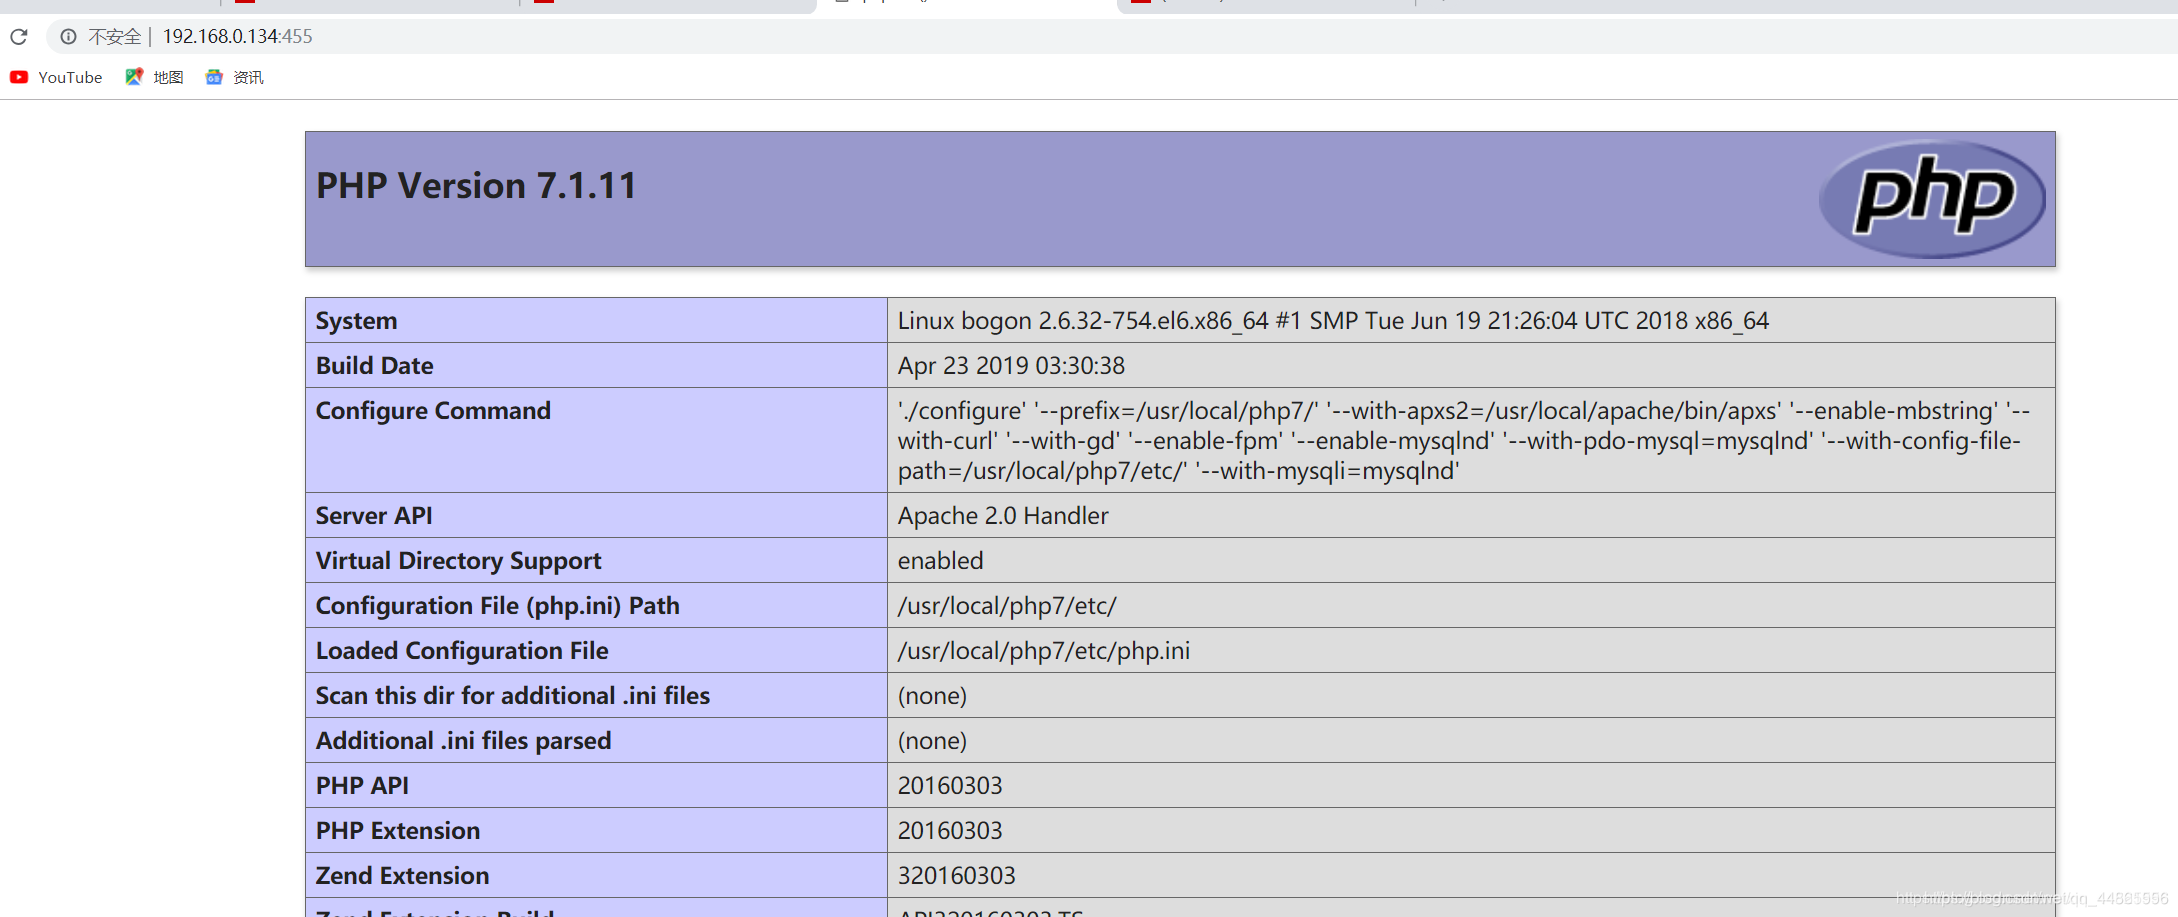Click the PHP Version 7.1.11 heading

[476, 186]
